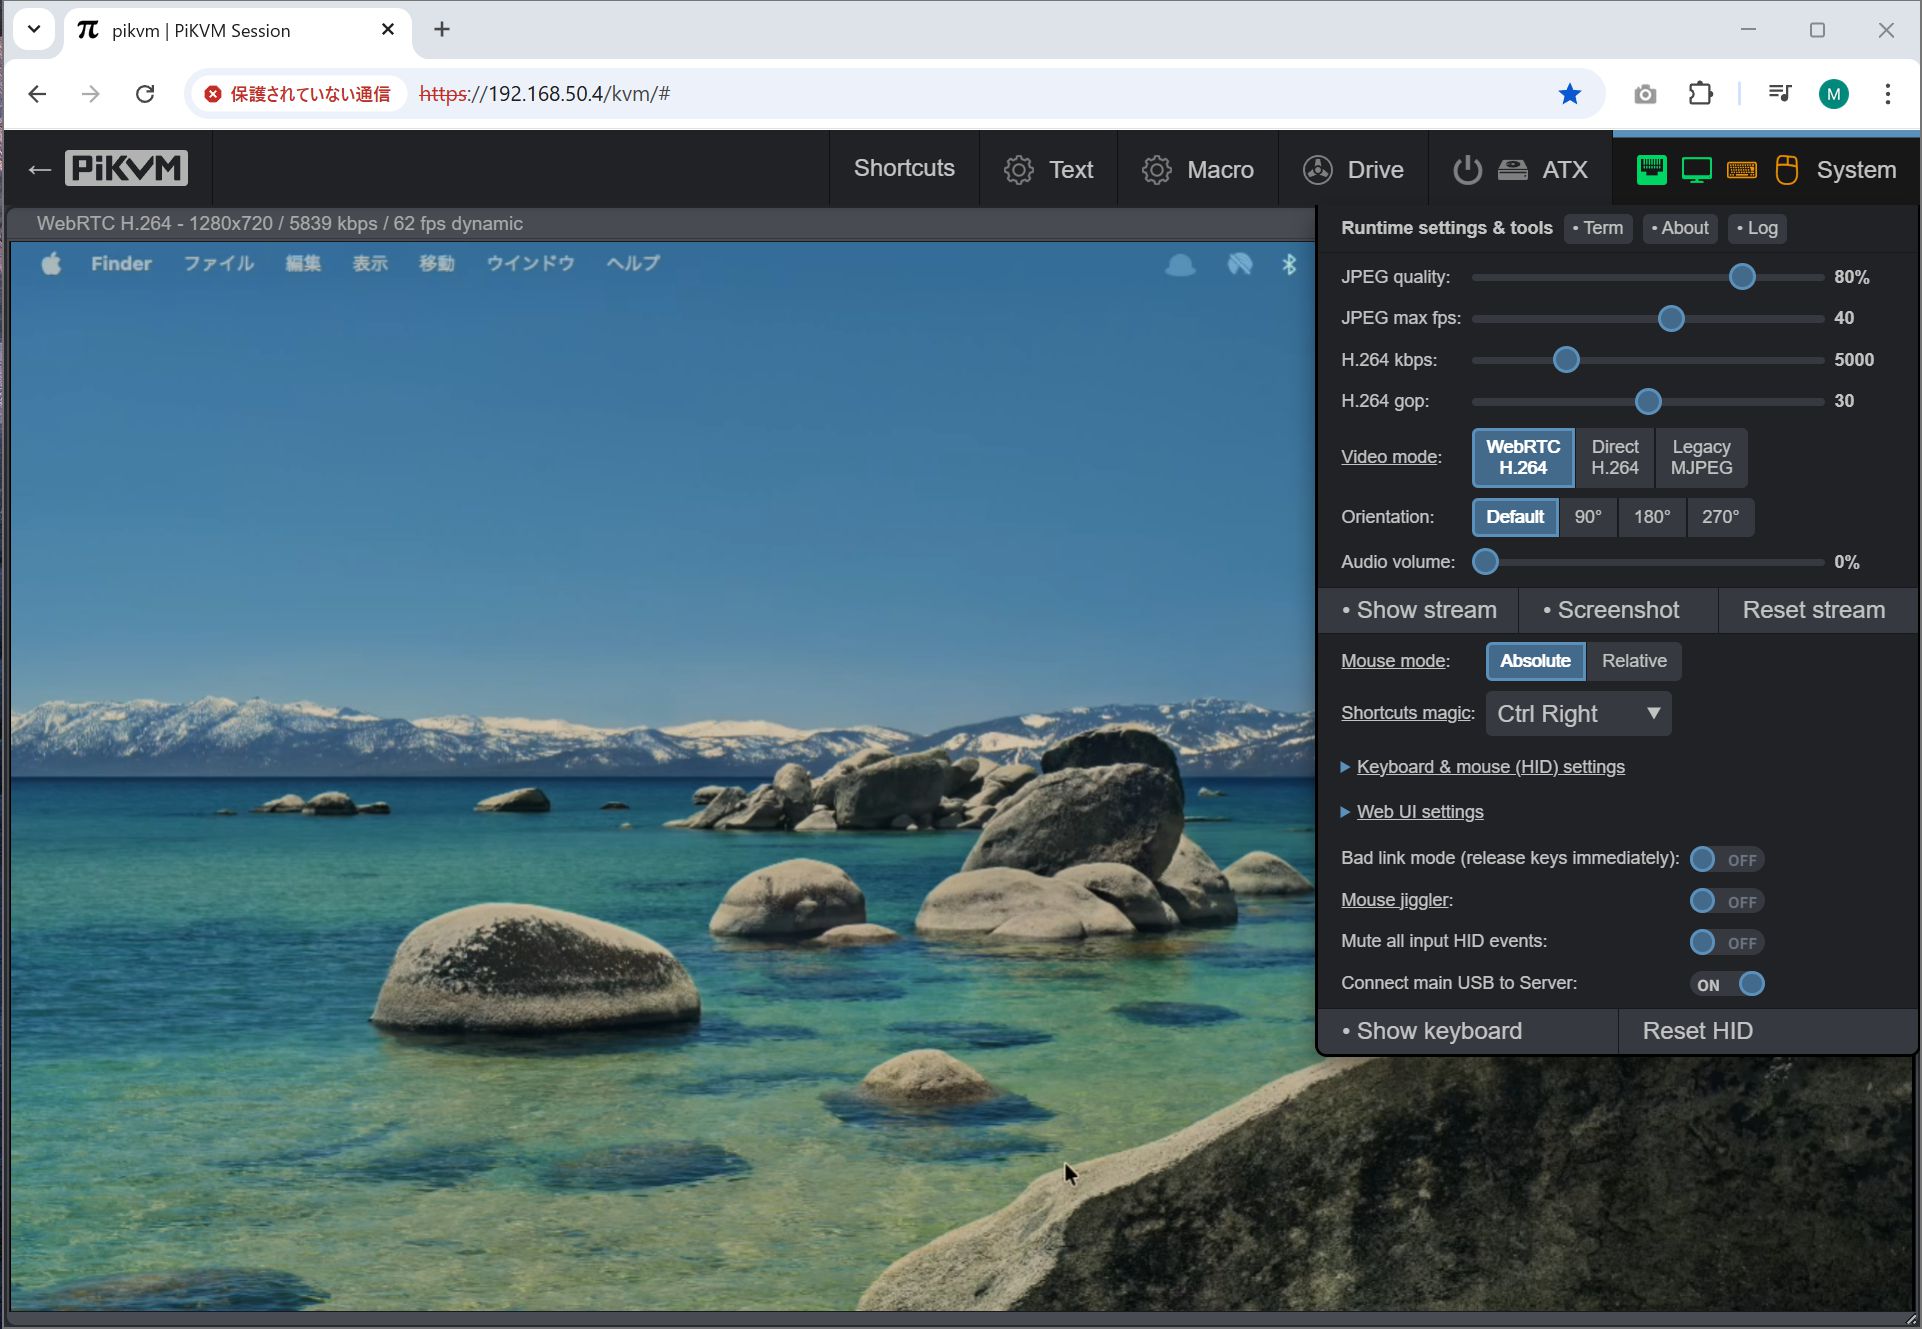
Task: Click the Reset stream button
Action: coord(1813,610)
